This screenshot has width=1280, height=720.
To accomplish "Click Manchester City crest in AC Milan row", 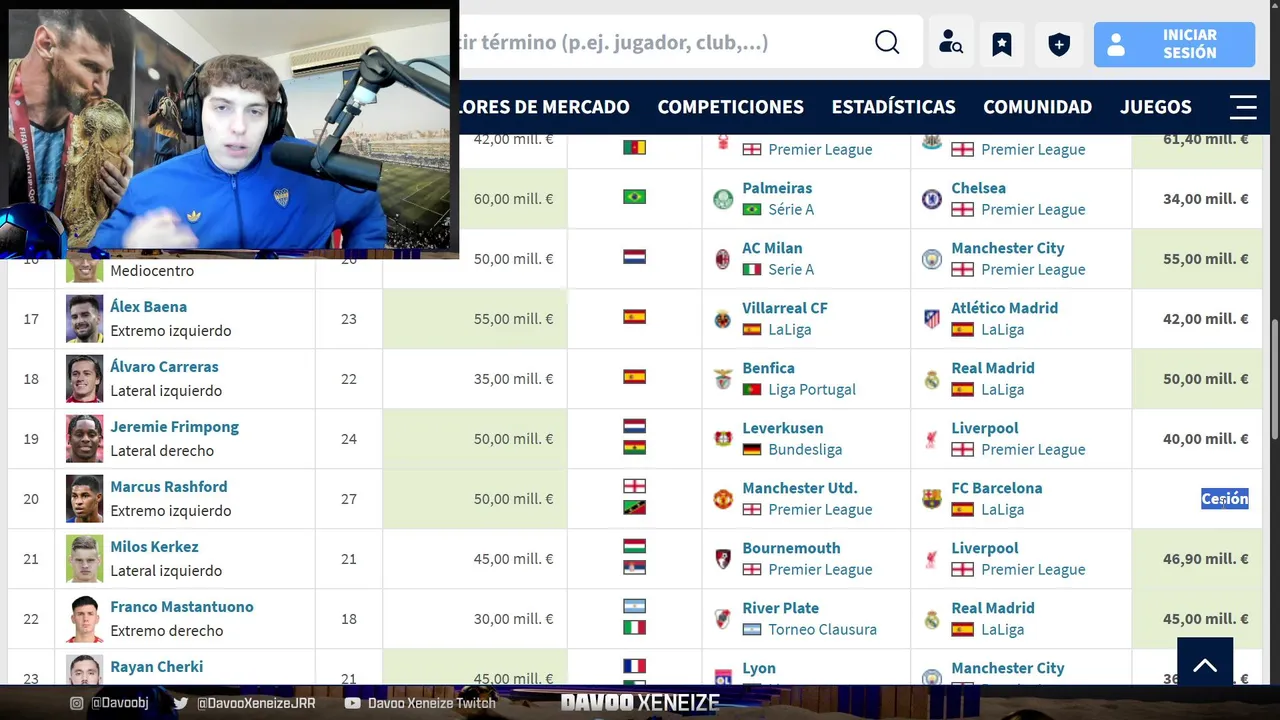I will point(931,259).
